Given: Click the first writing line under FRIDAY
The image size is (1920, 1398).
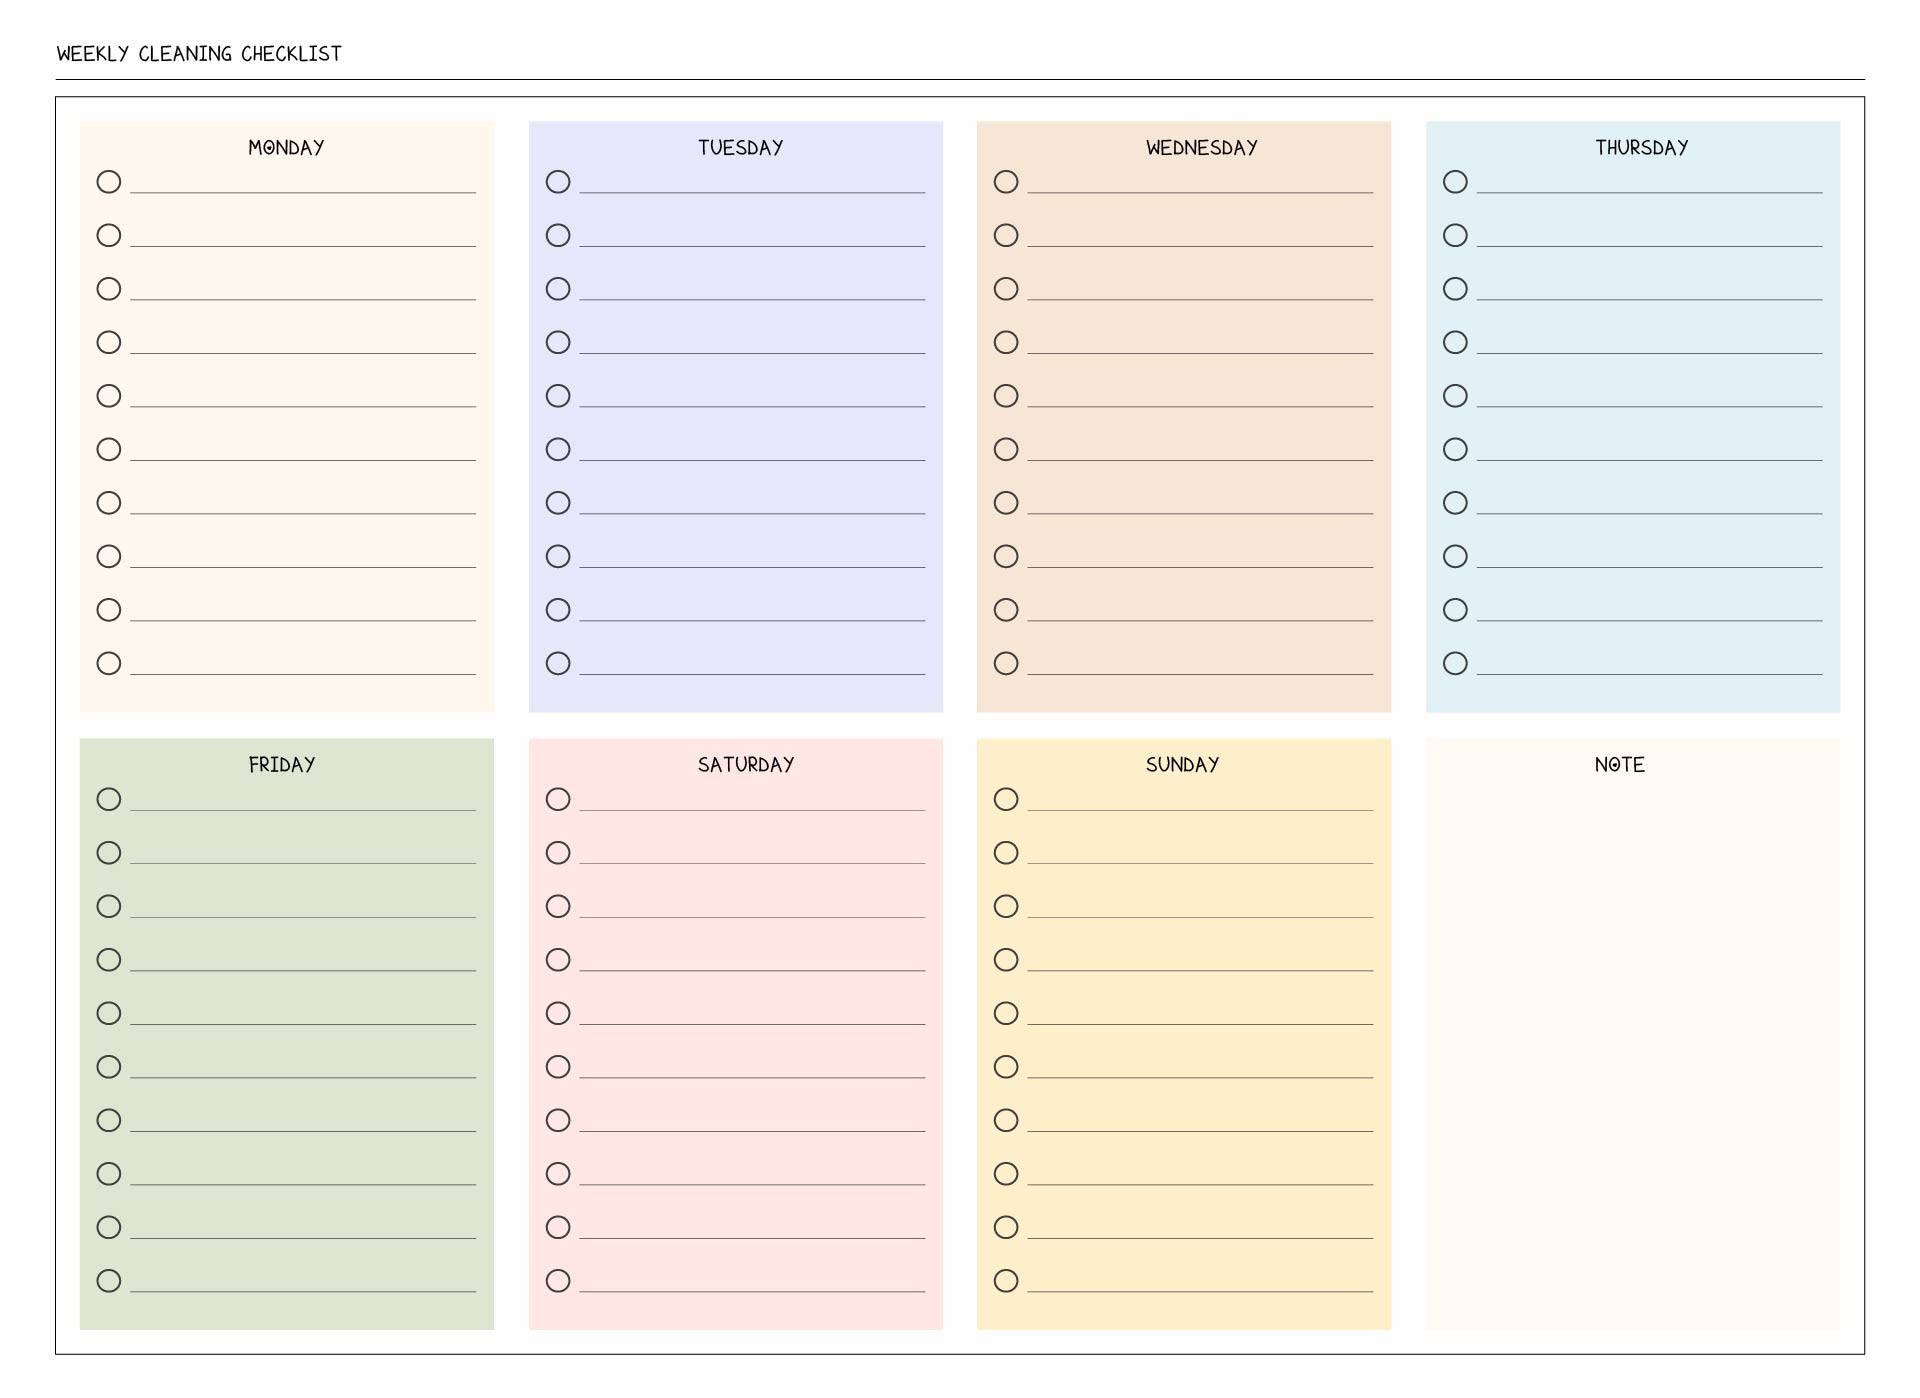Looking at the screenshot, I should (303, 810).
